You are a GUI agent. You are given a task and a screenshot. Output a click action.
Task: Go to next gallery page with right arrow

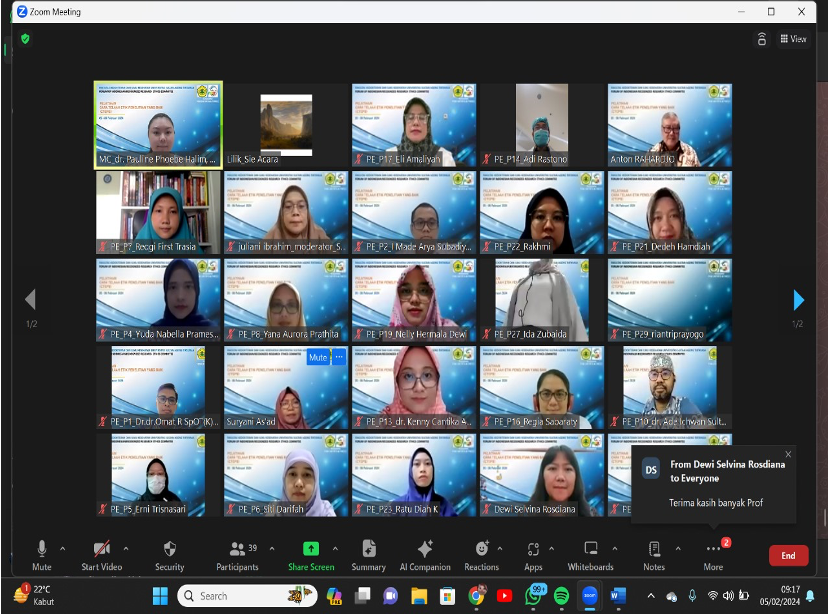click(798, 300)
